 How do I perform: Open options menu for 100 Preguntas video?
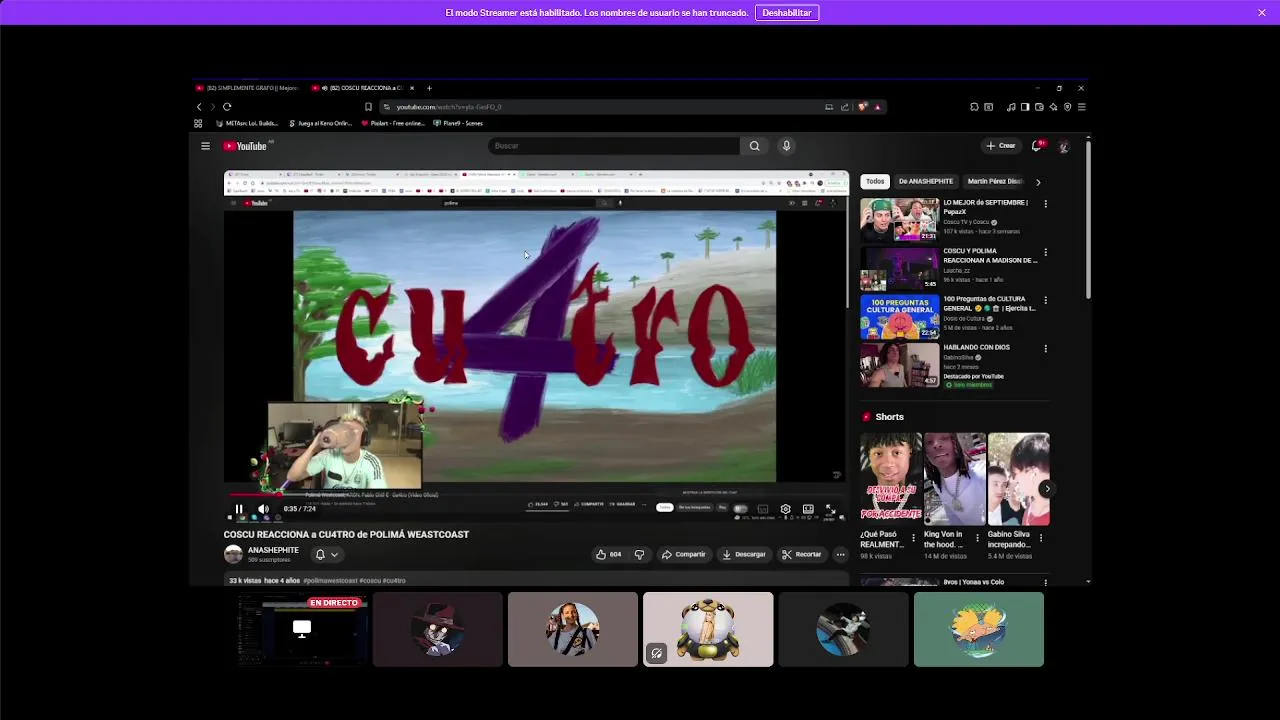click(1045, 300)
